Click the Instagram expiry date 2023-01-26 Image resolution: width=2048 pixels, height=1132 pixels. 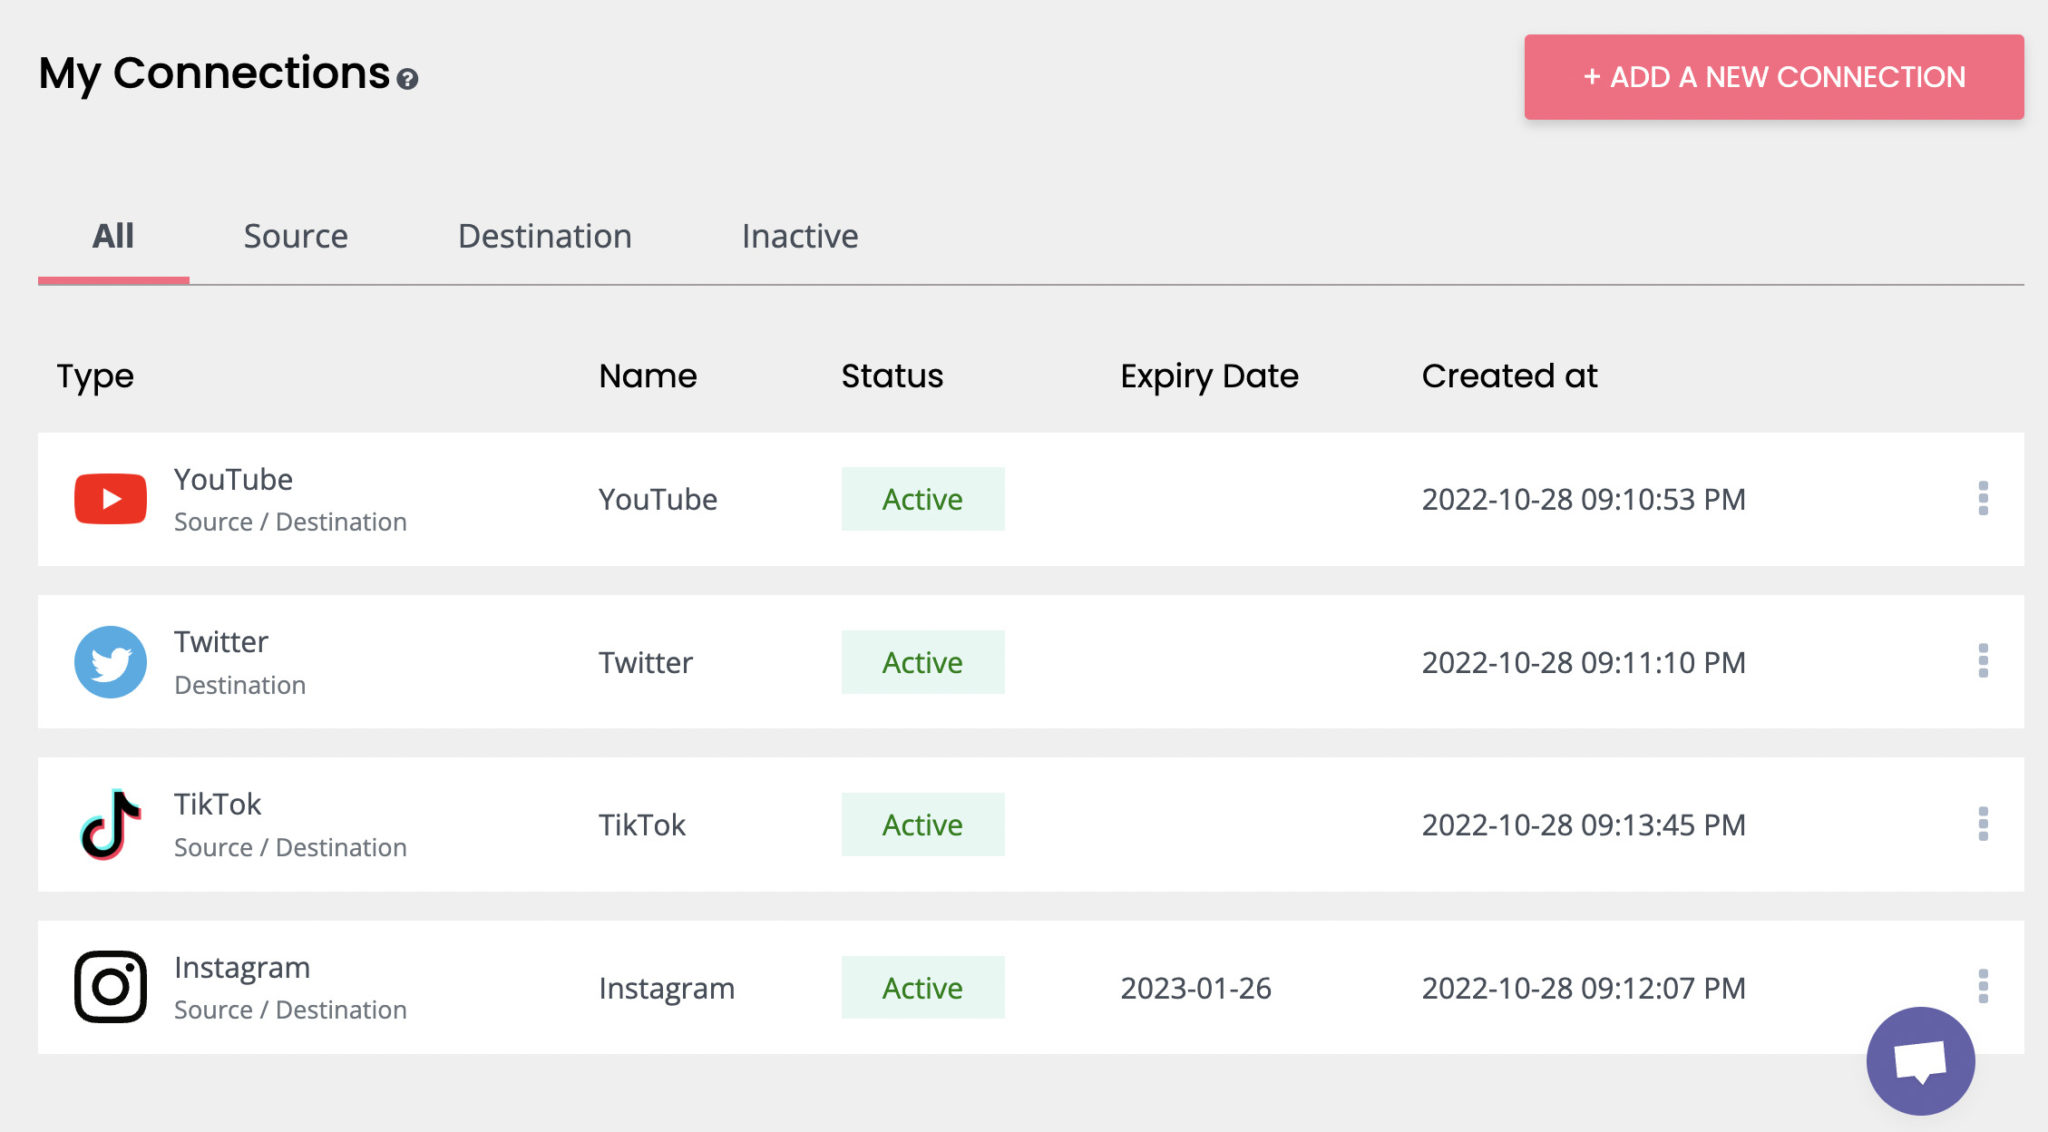click(x=1196, y=988)
